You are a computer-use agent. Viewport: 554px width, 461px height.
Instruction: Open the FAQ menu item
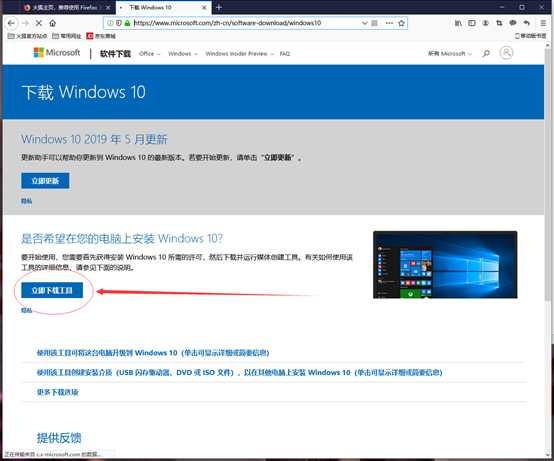coord(285,54)
